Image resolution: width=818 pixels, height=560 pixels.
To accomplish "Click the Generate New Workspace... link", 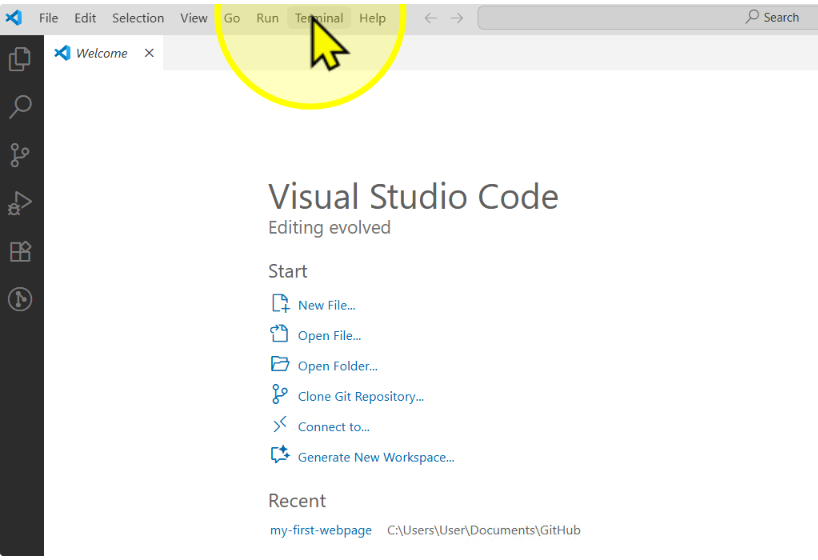I will [376, 457].
